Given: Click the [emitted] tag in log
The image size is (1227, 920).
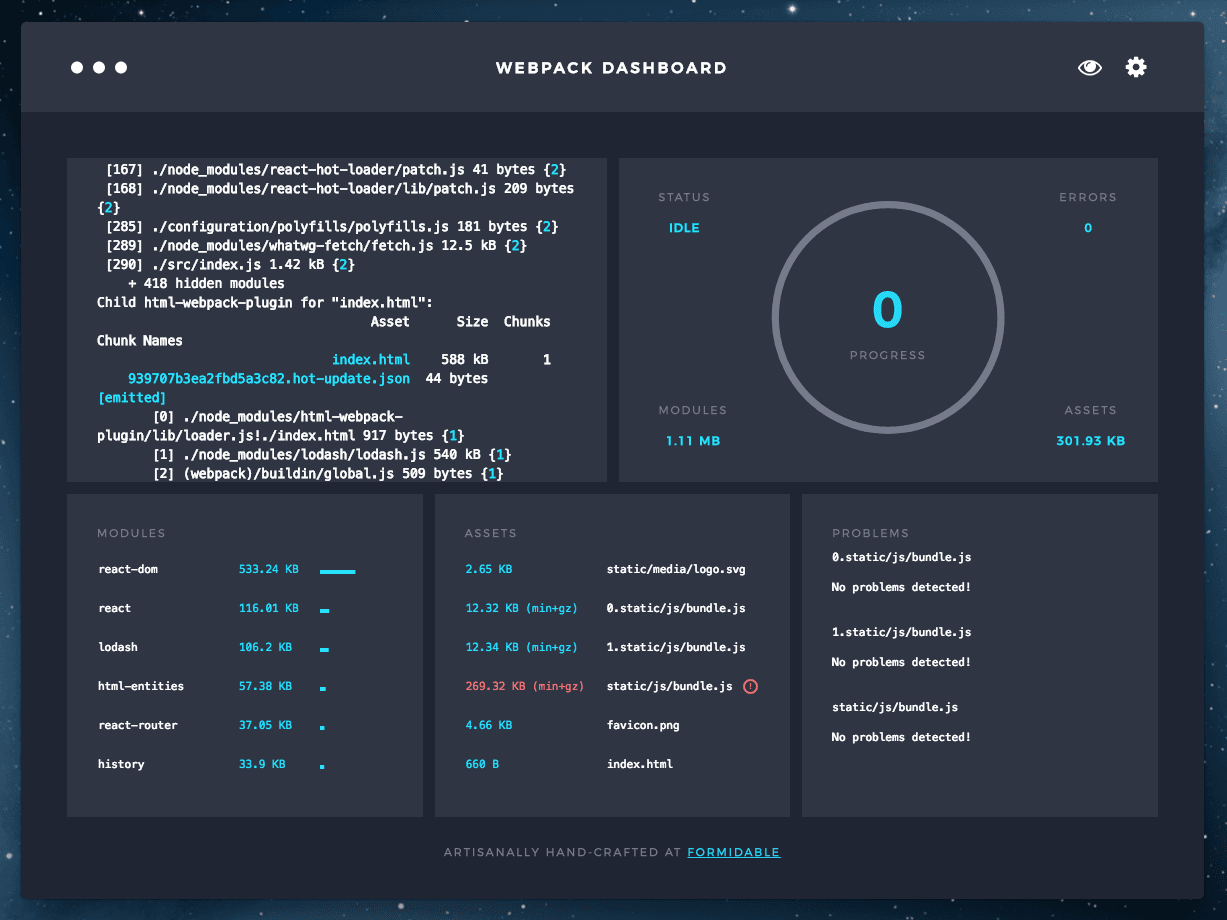Looking at the screenshot, I should (132, 397).
